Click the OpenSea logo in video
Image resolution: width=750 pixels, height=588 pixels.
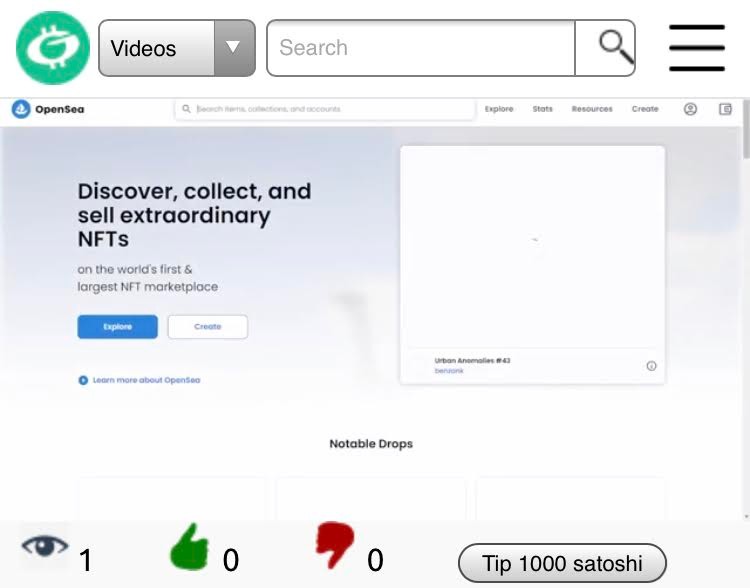tap(48, 109)
